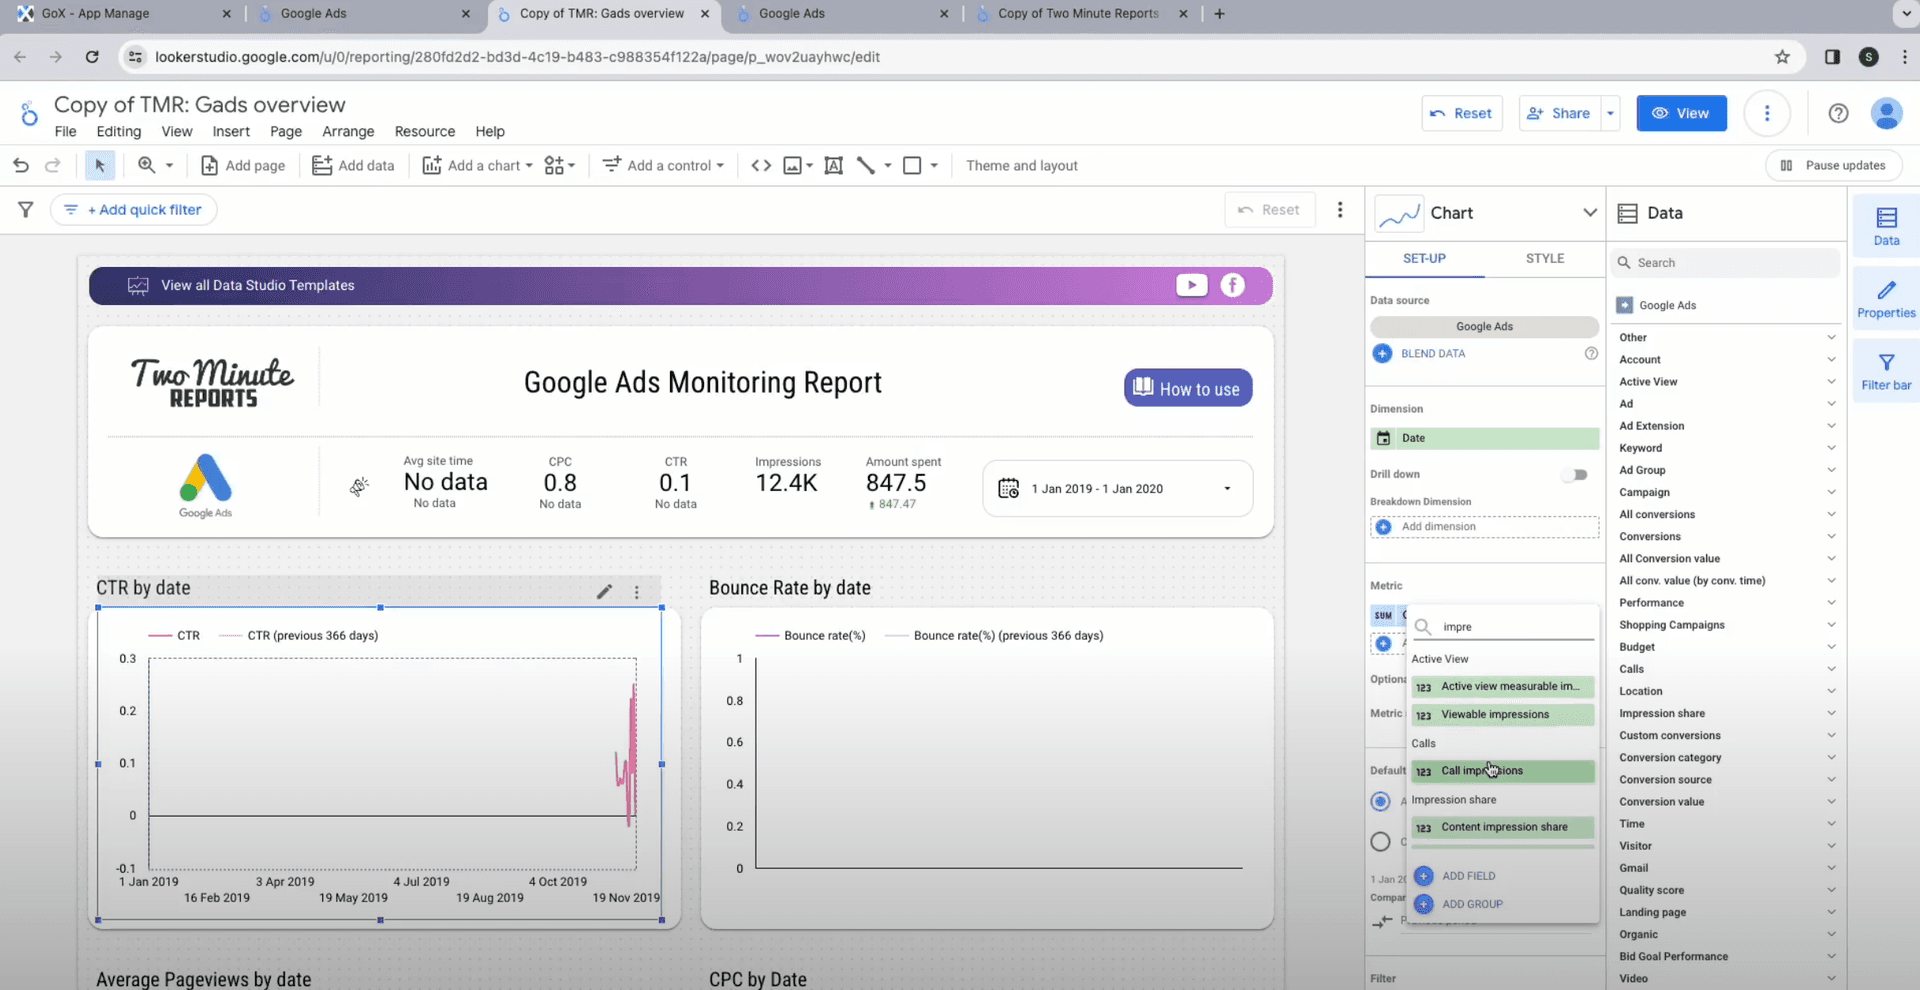Switch to the STYLE tab

coord(1545,258)
